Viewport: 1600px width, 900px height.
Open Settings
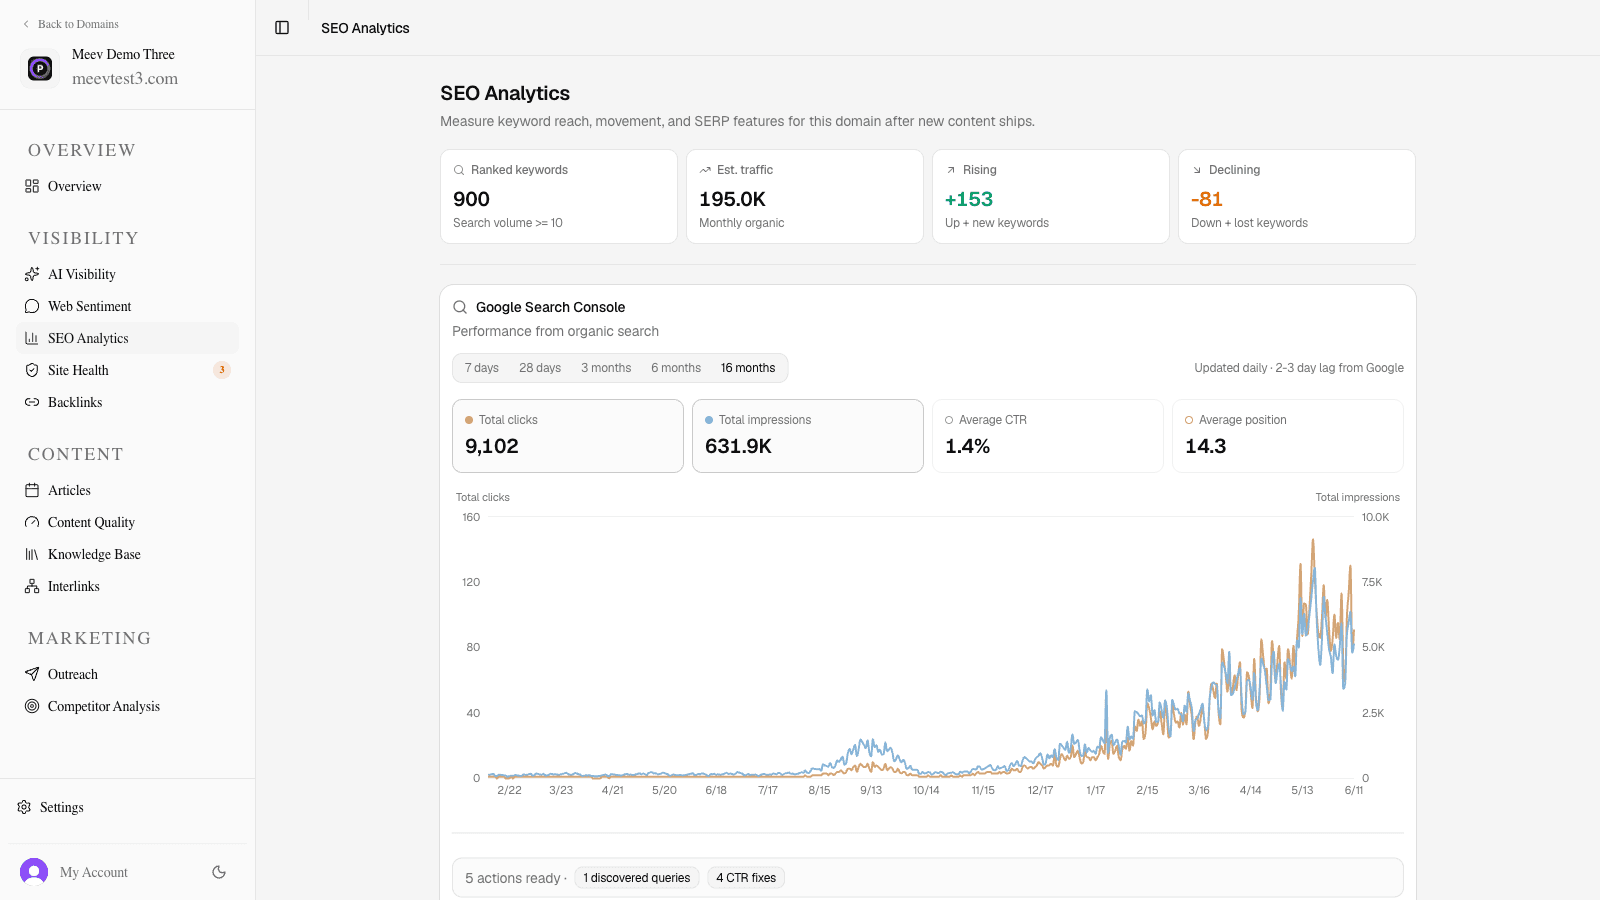tap(128, 807)
